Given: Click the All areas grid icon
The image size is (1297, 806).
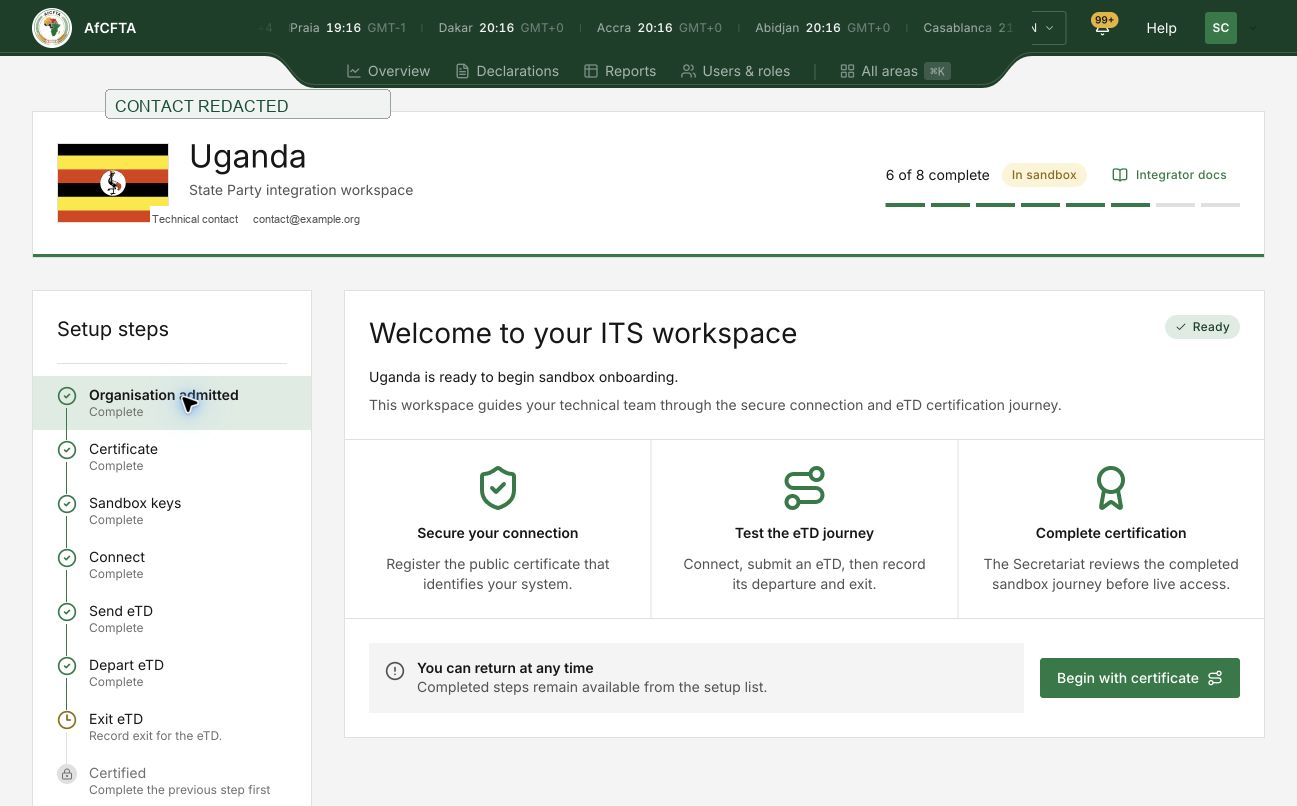Looking at the screenshot, I should [847, 71].
